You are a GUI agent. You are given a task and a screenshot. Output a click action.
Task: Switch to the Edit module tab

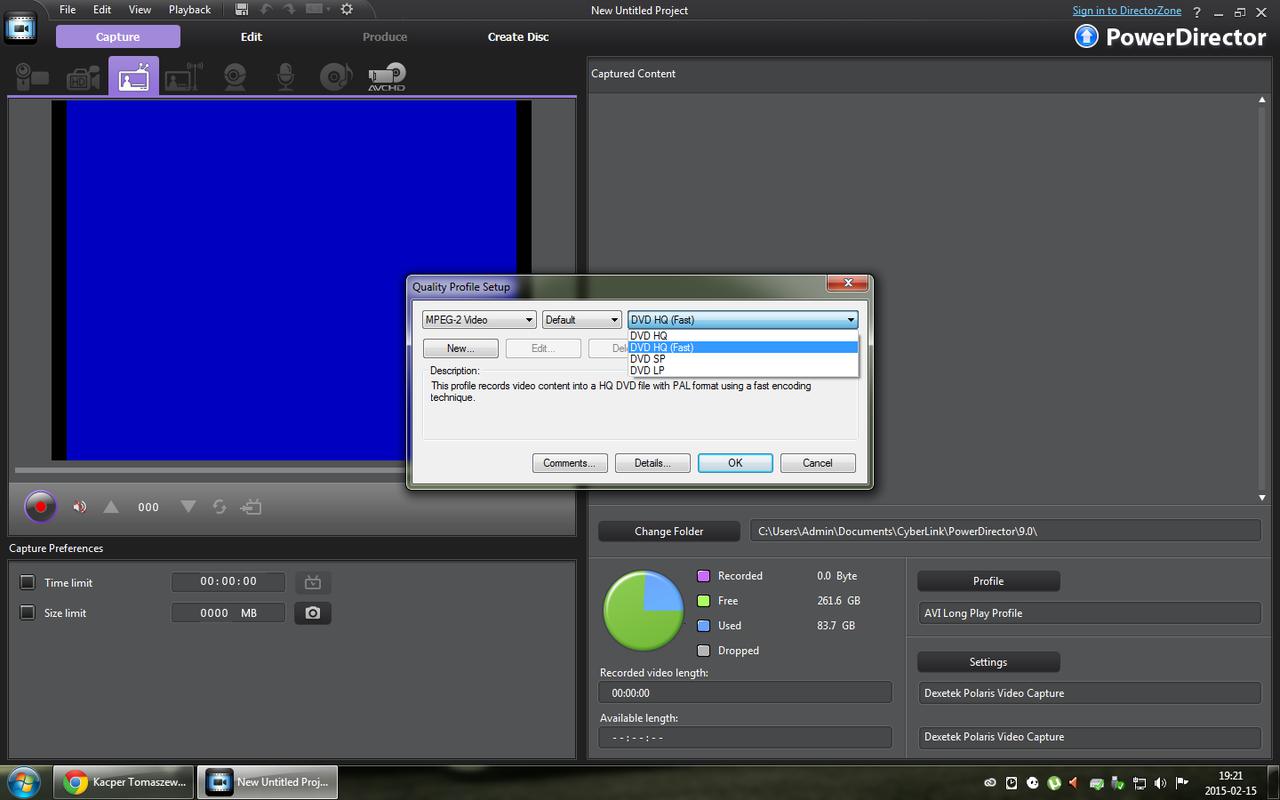(251, 37)
